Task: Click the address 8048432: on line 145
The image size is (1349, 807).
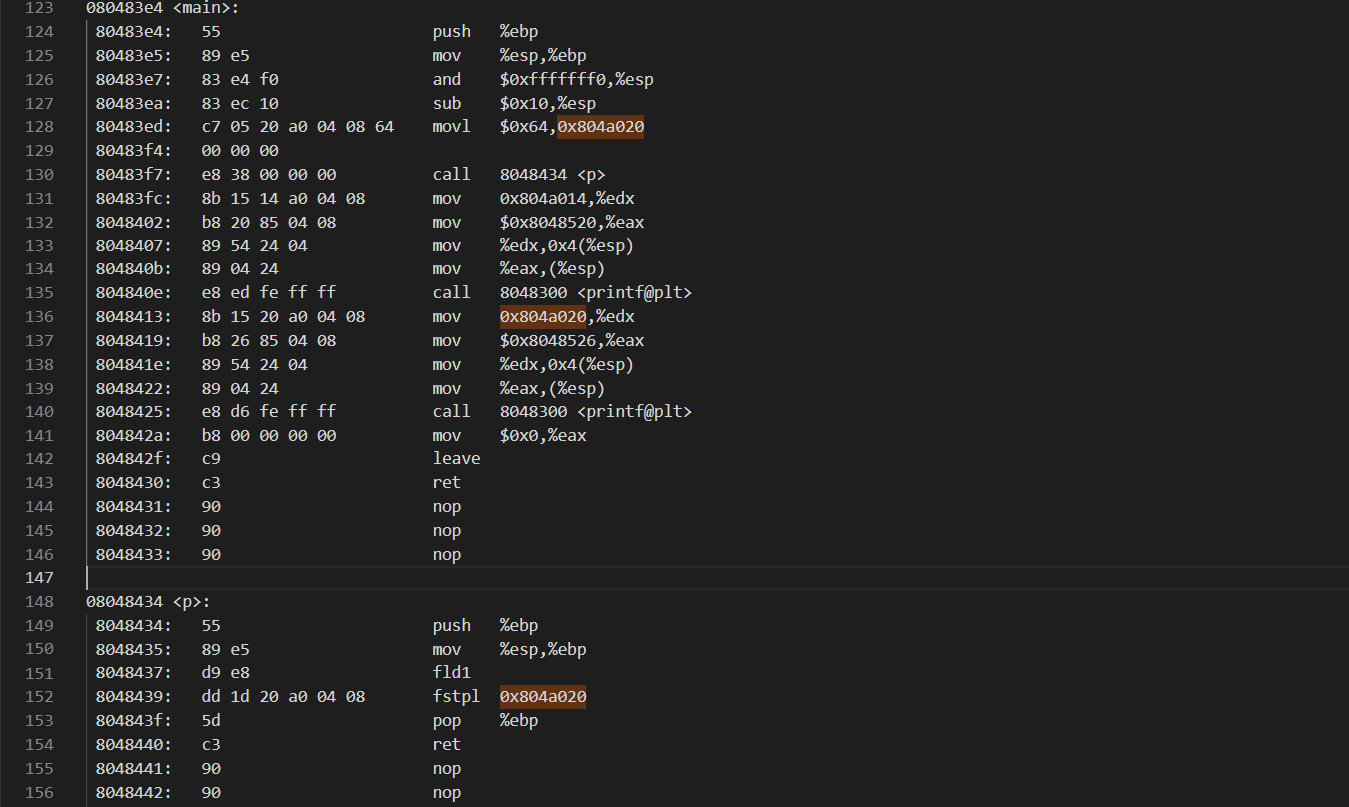Action: (134, 531)
